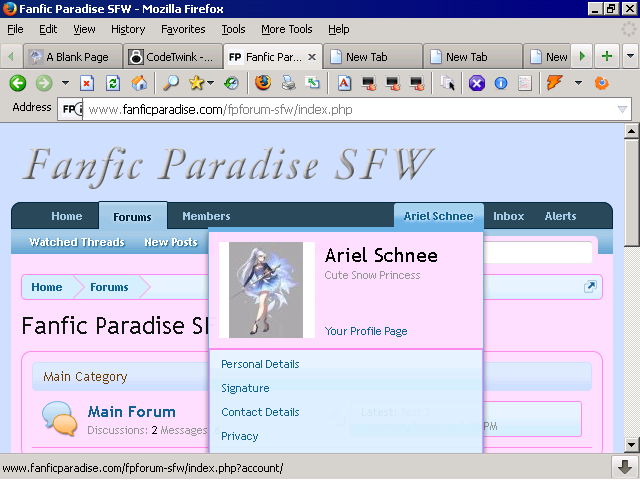This screenshot has width=640, height=480.
Task: Open Signature in account menu
Action: coord(245,388)
